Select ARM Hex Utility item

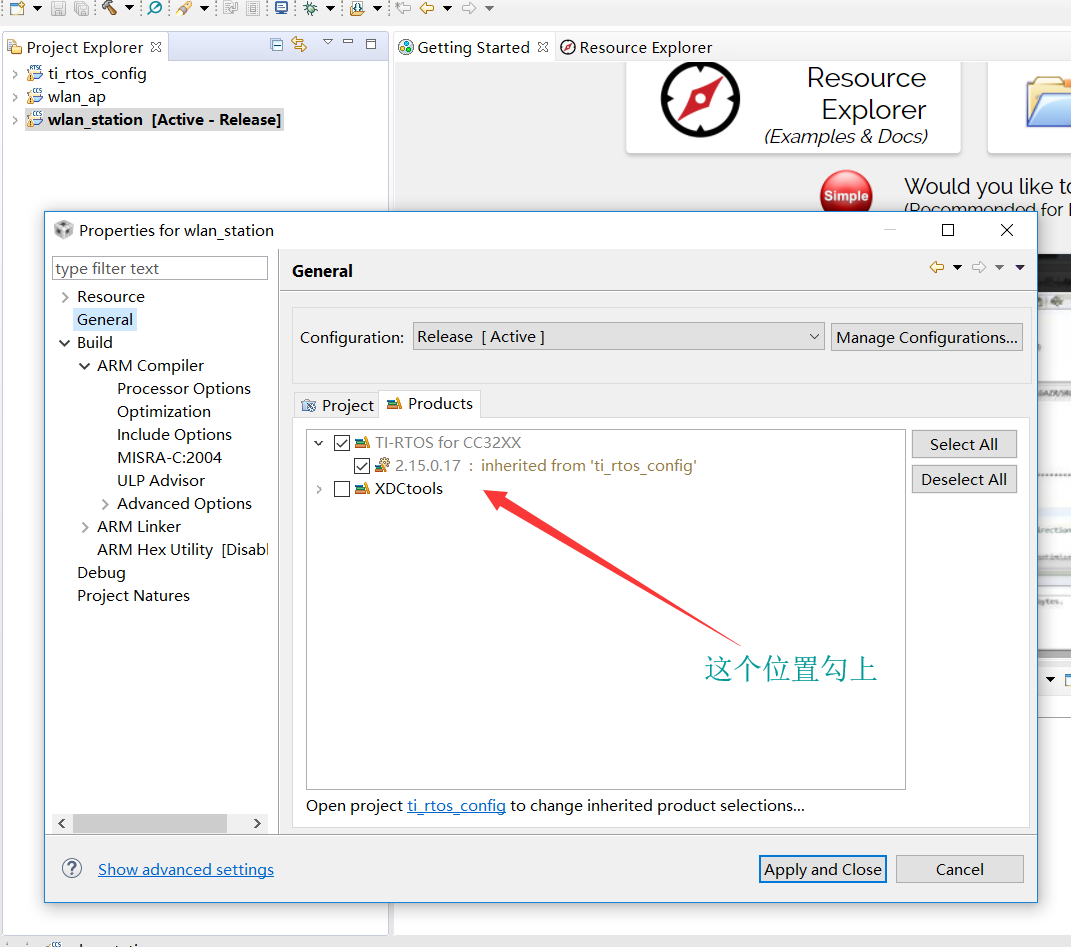(182, 550)
